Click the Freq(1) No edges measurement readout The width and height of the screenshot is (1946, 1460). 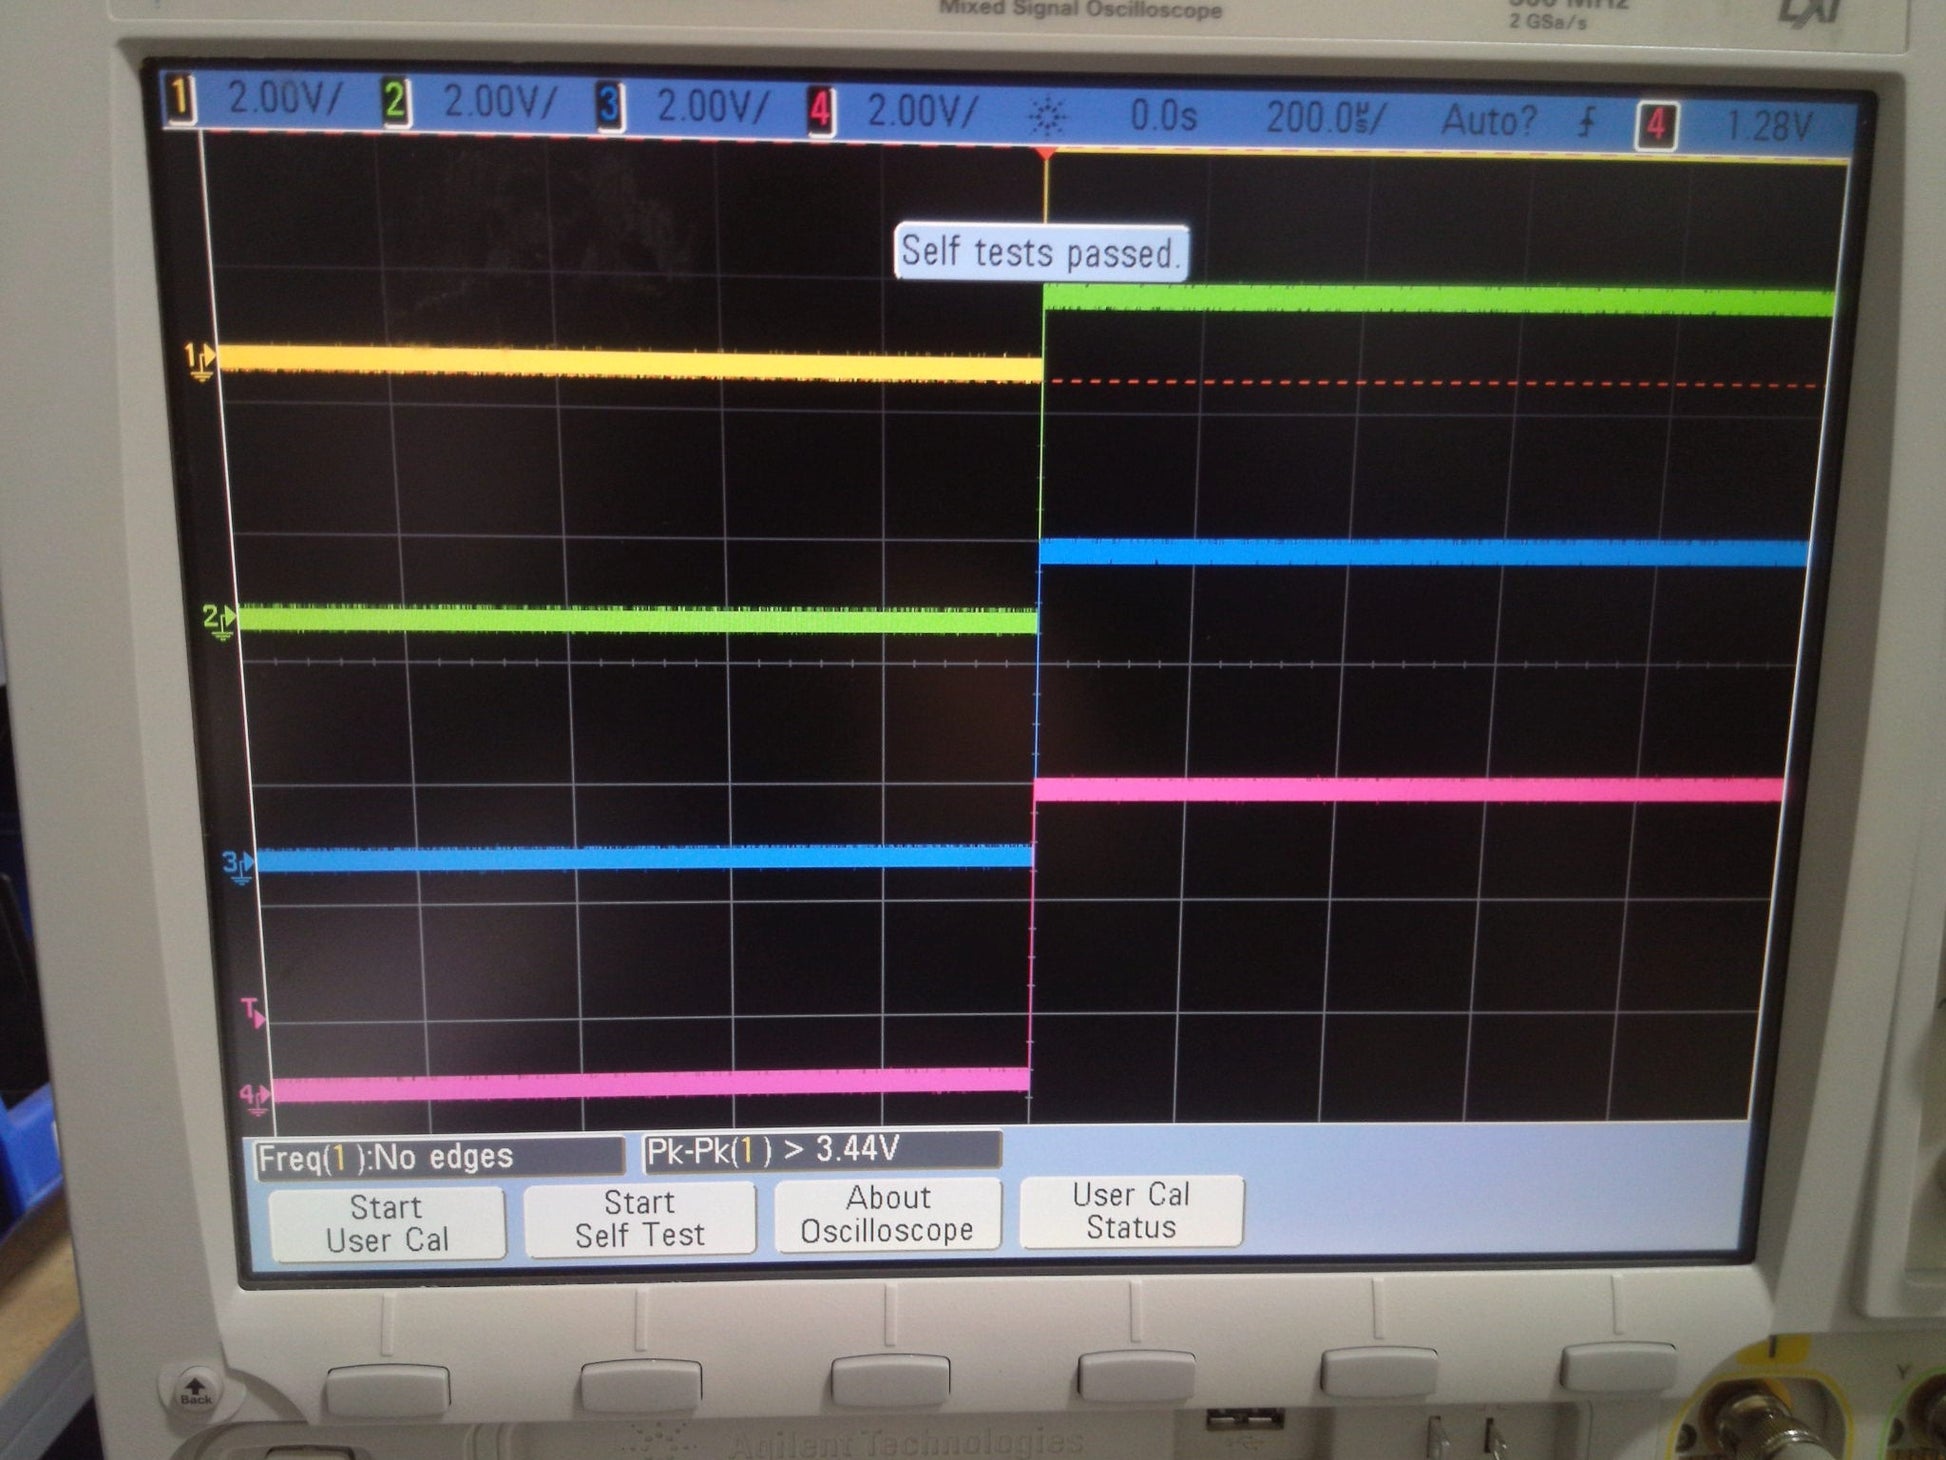tap(438, 1158)
